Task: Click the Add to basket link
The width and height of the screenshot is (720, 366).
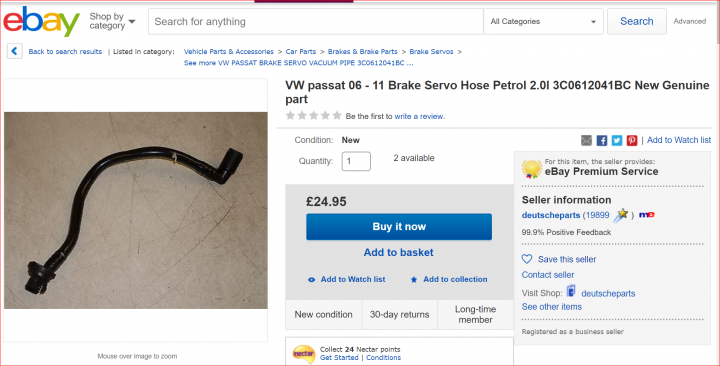Action: pyautogui.click(x=399, y=252)
